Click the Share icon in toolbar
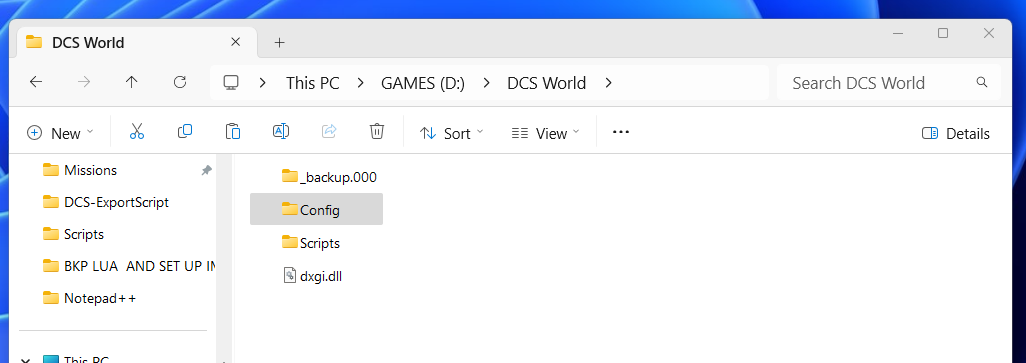This screenshot has height=363, width=1026. (328, 132)
